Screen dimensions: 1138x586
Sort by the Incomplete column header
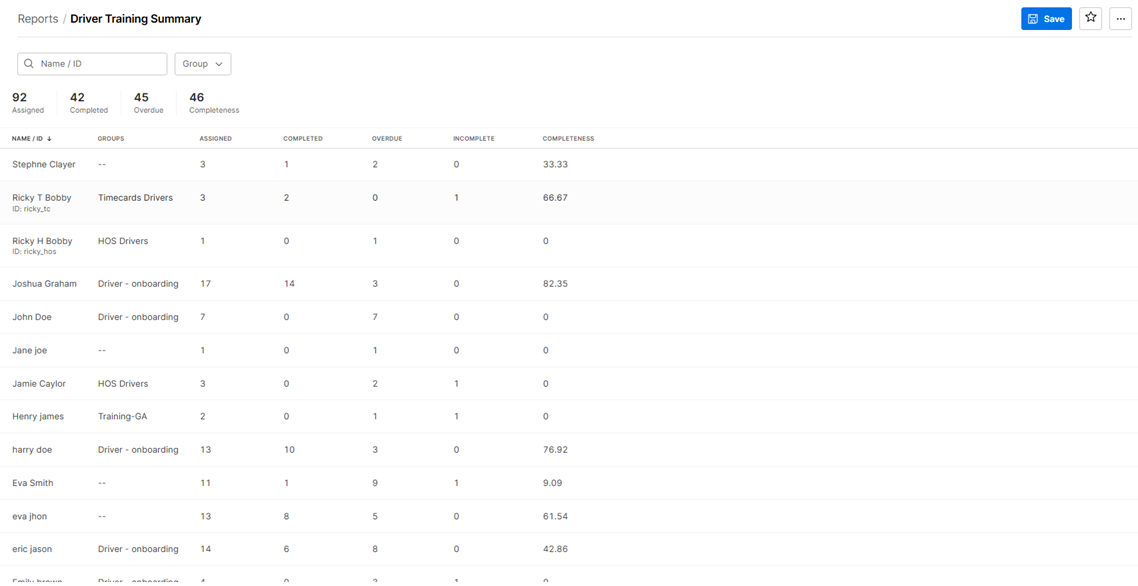[473, 139]
